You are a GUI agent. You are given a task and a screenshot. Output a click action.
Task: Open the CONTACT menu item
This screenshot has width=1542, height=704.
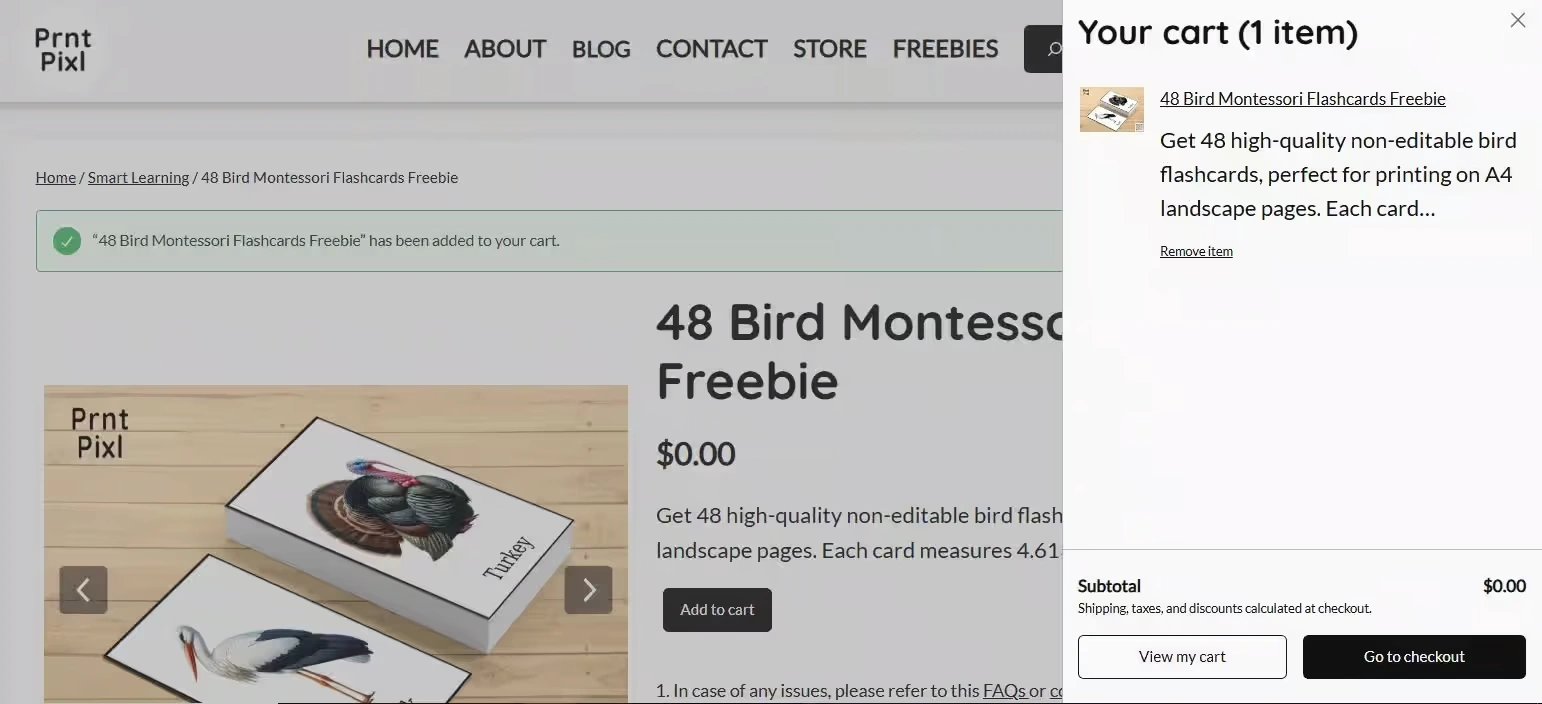coord(711,49)
